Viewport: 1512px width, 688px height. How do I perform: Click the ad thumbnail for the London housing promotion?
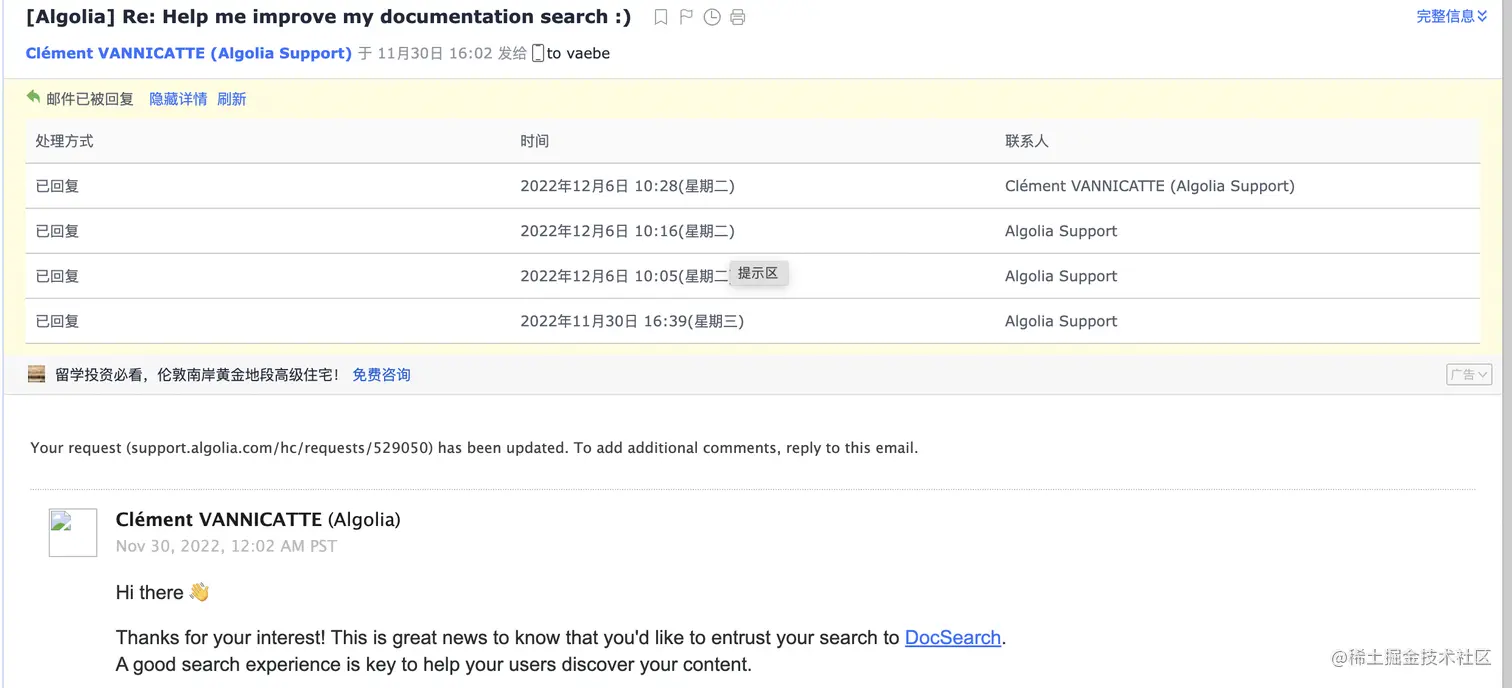[36, 374]
